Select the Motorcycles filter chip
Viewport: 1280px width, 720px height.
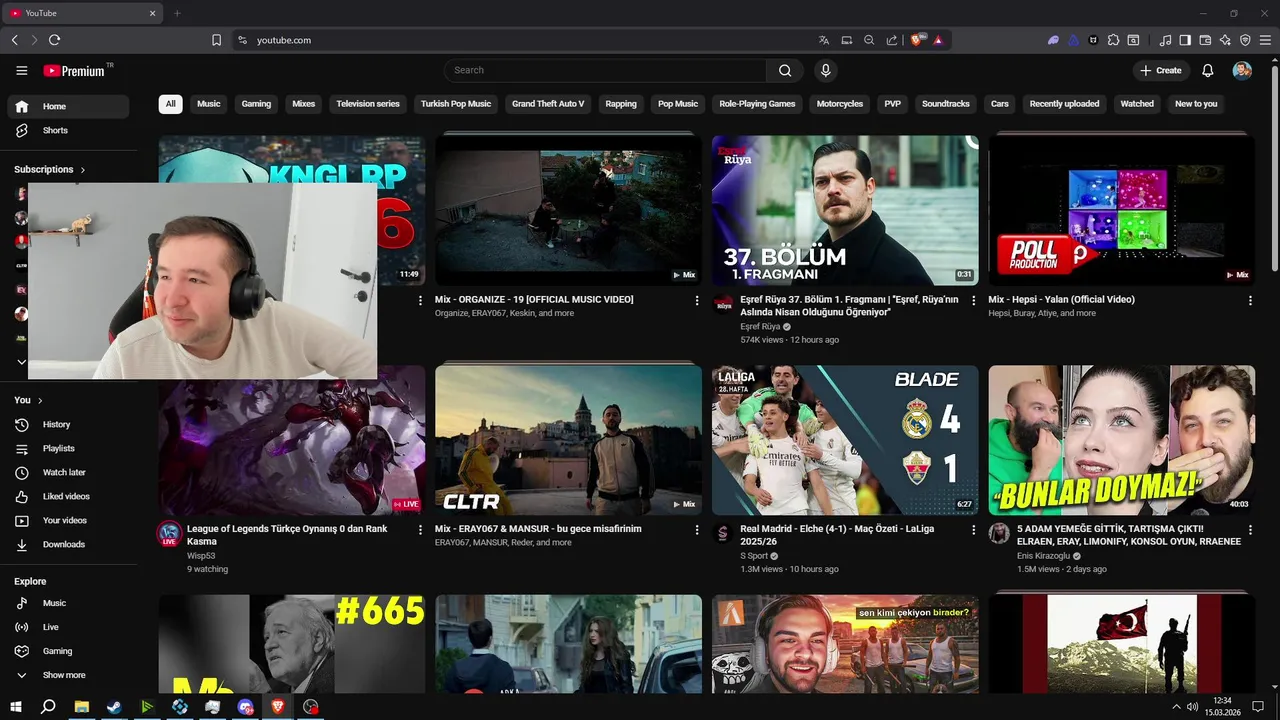tap(840, 104)
